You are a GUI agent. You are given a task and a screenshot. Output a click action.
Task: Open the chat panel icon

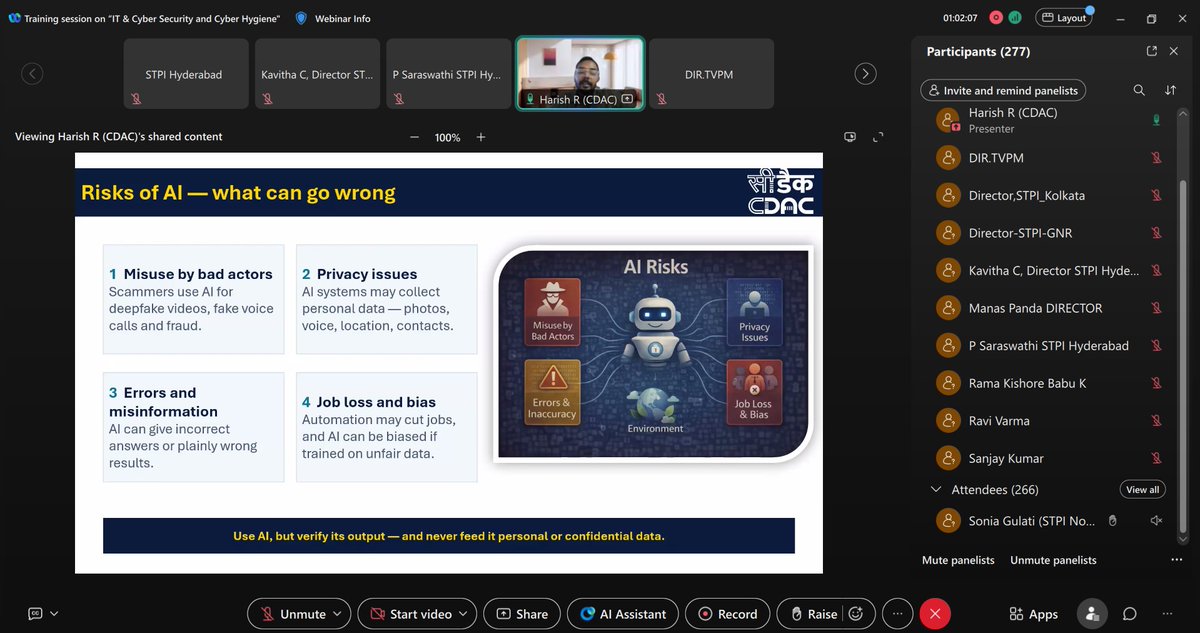(1130, 614)
